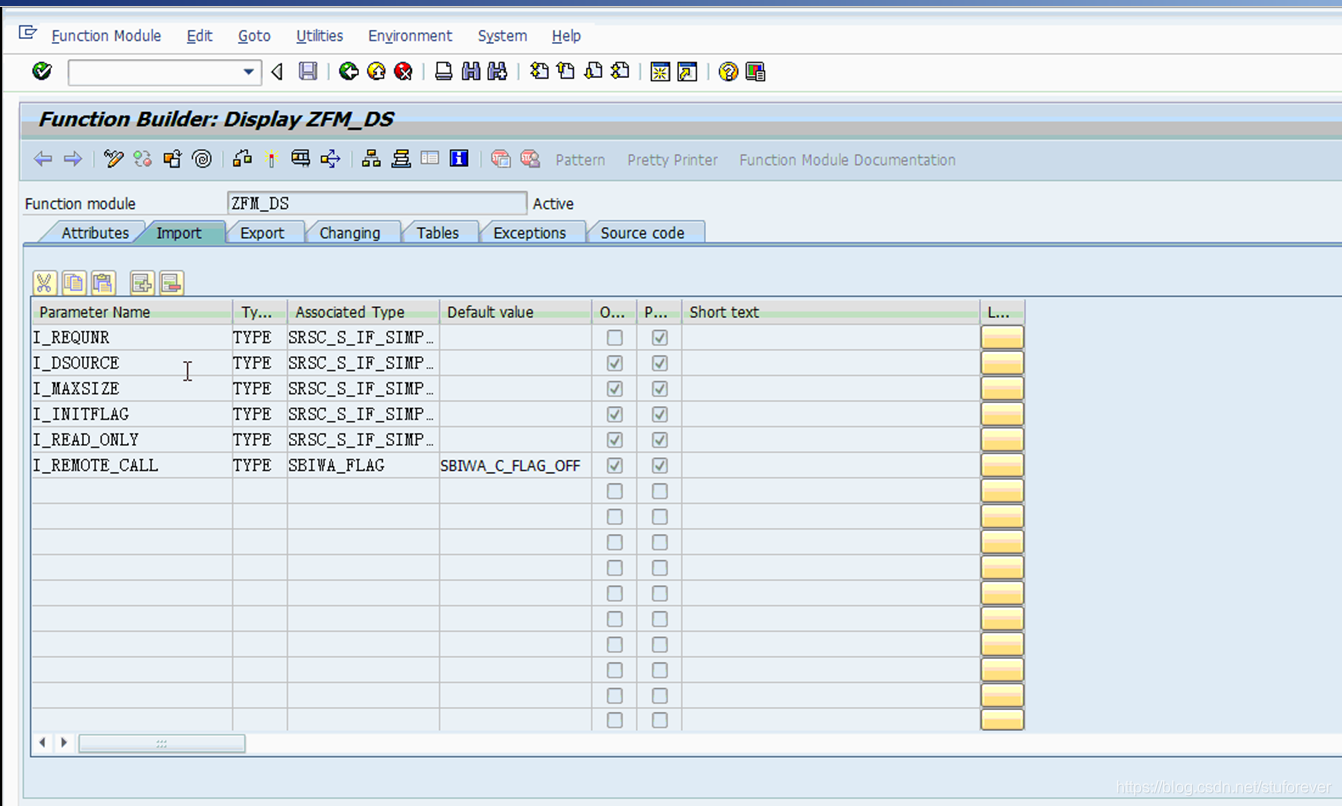The height and width of the screenshot is (806, 1342).
Task: Switch to the Export tab
Action: pyautogui.click(x=262, y=233)
